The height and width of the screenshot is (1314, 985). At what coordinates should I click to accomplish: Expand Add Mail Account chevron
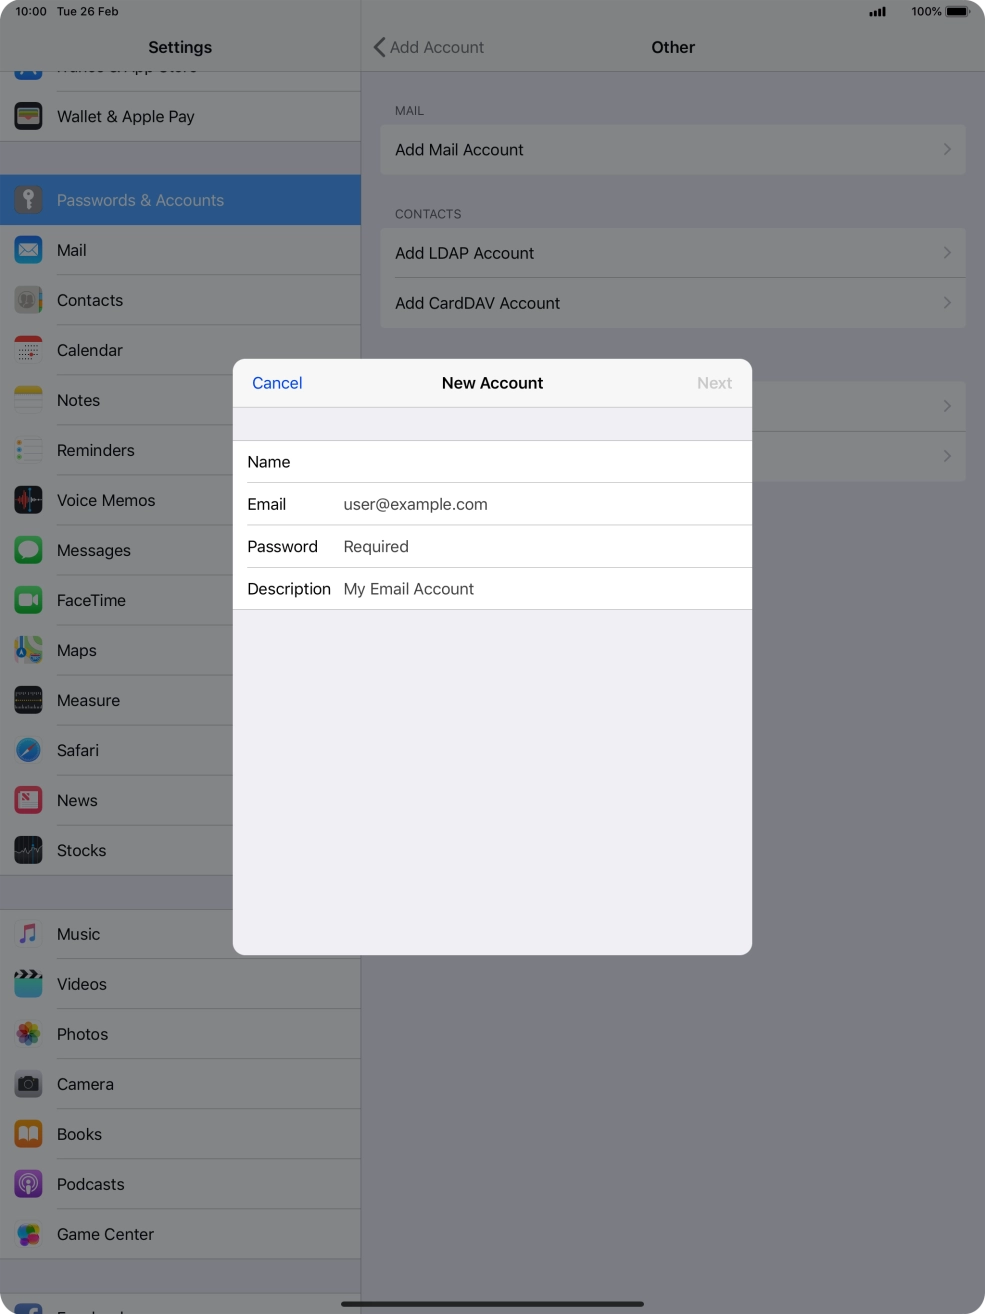(946, 150)
